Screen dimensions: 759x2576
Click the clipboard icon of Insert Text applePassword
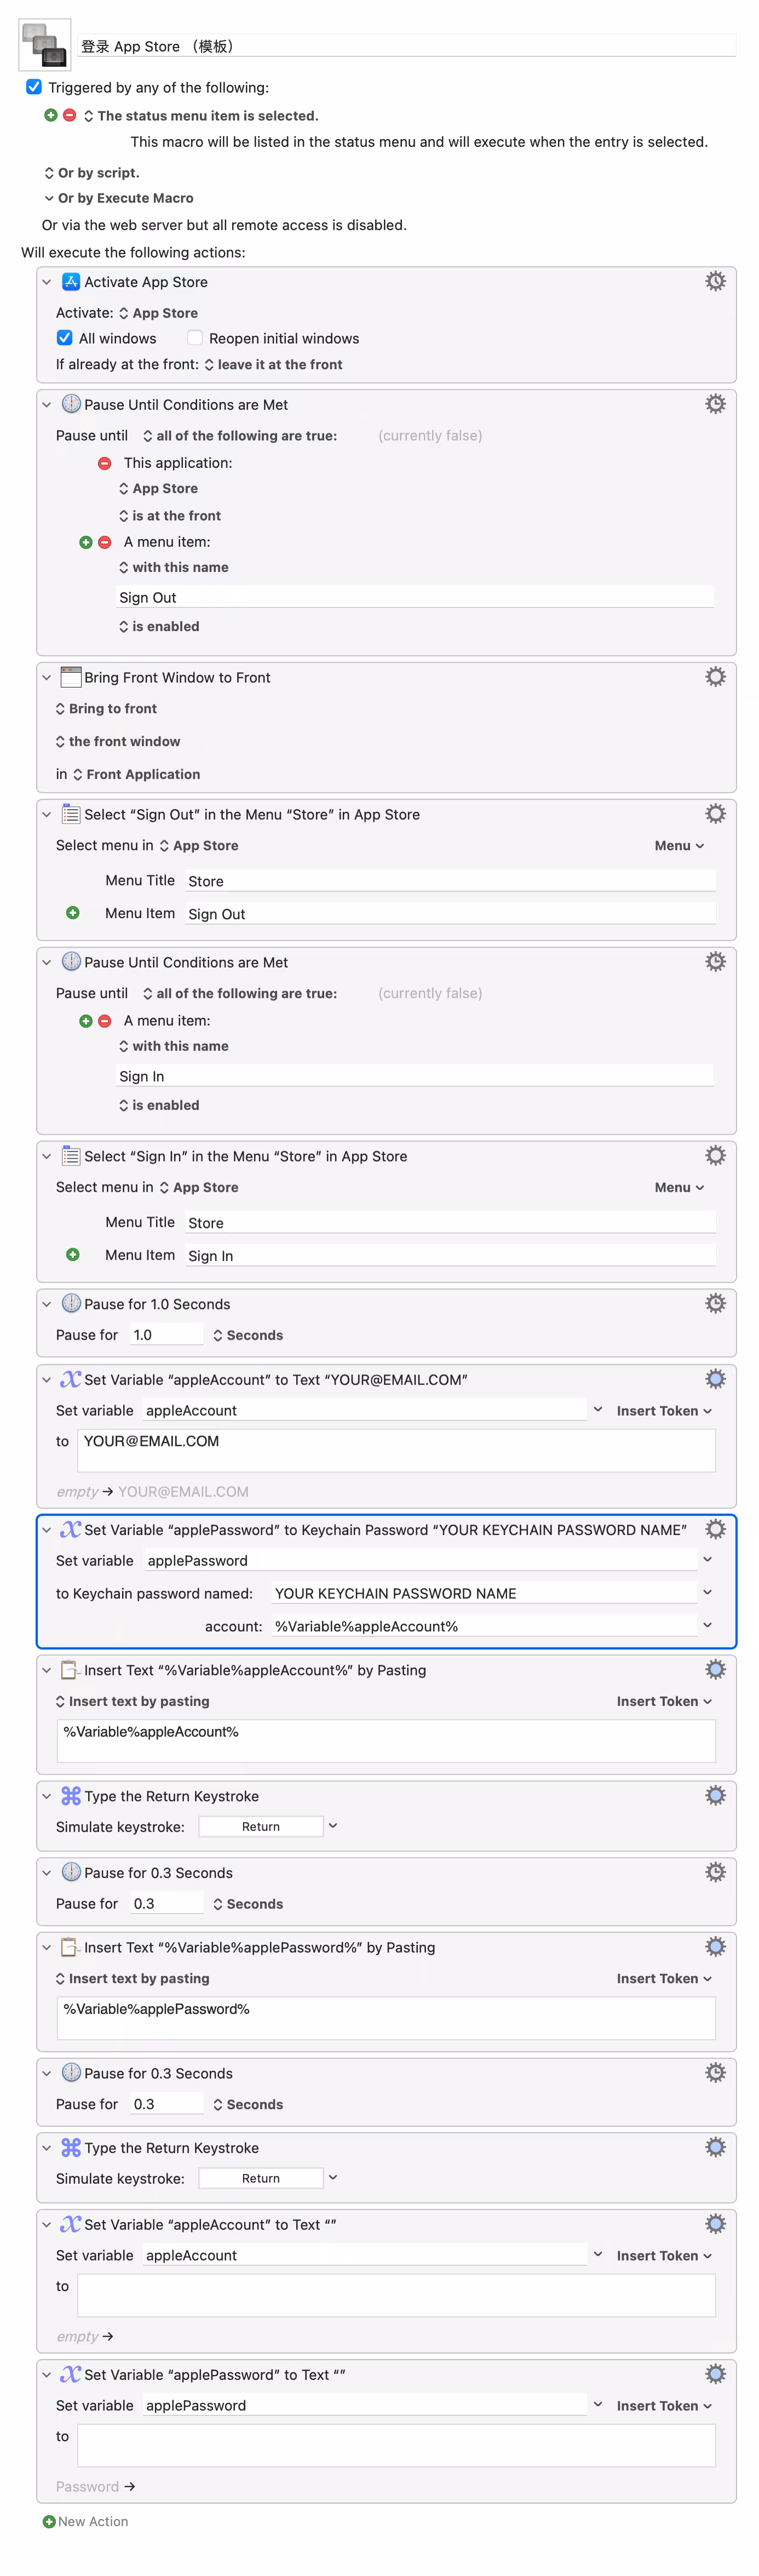[71, 1947]
